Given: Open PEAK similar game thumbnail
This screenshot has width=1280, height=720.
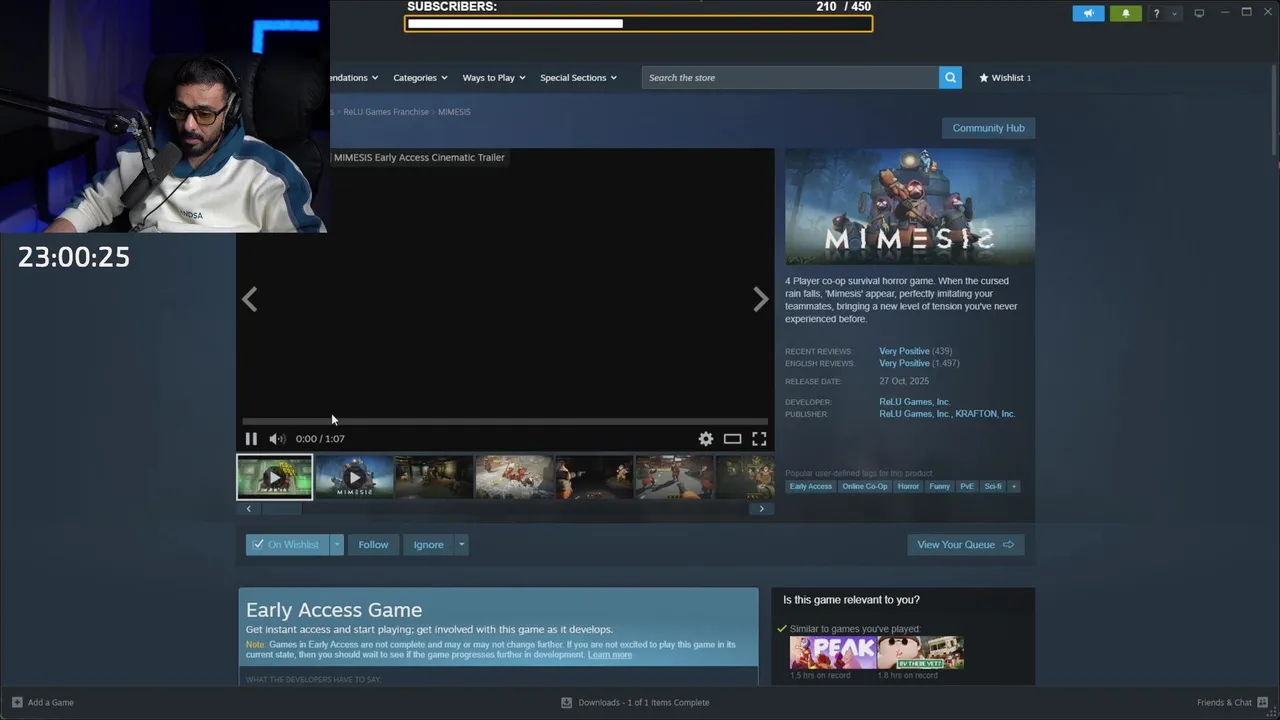Looking at the screenshot, I should [x=833, y=653].
